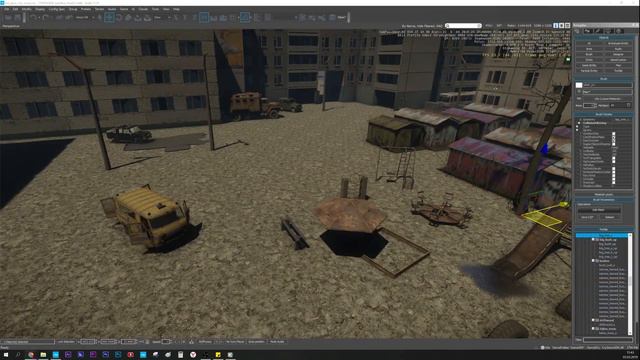Open the Objects tab of the RollupBar
Viewport: 640px width, 360px height.
(577, 31)
